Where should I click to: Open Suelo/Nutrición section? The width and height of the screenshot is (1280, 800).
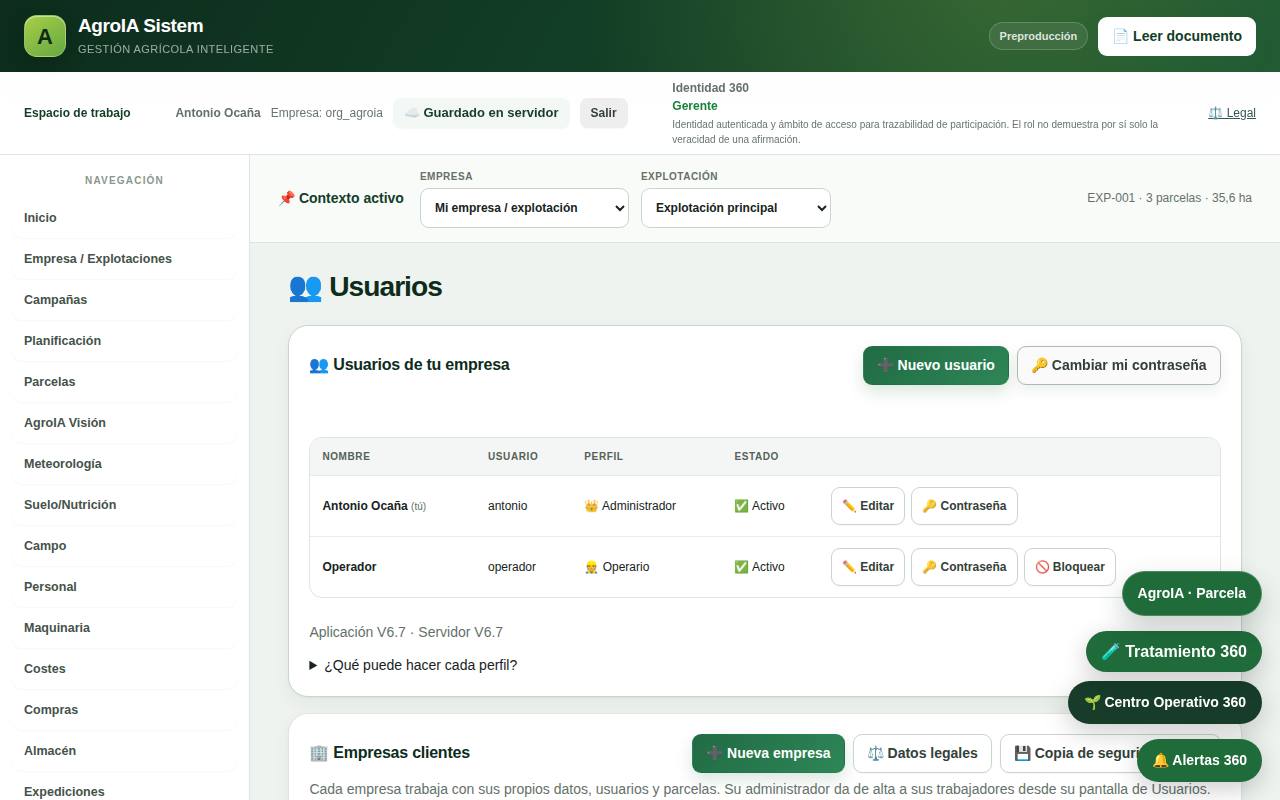(124, 505)
